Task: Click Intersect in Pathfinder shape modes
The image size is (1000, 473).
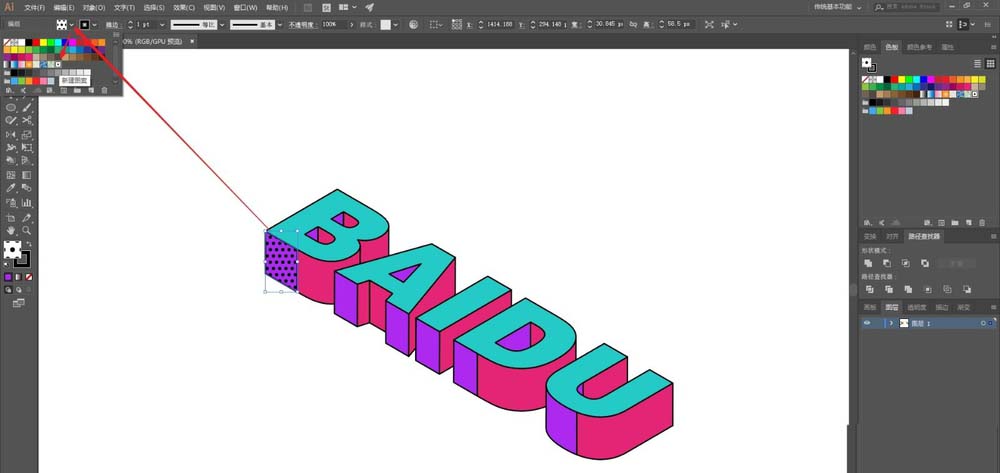Action: pyautogui.click(x=906, y=263)
